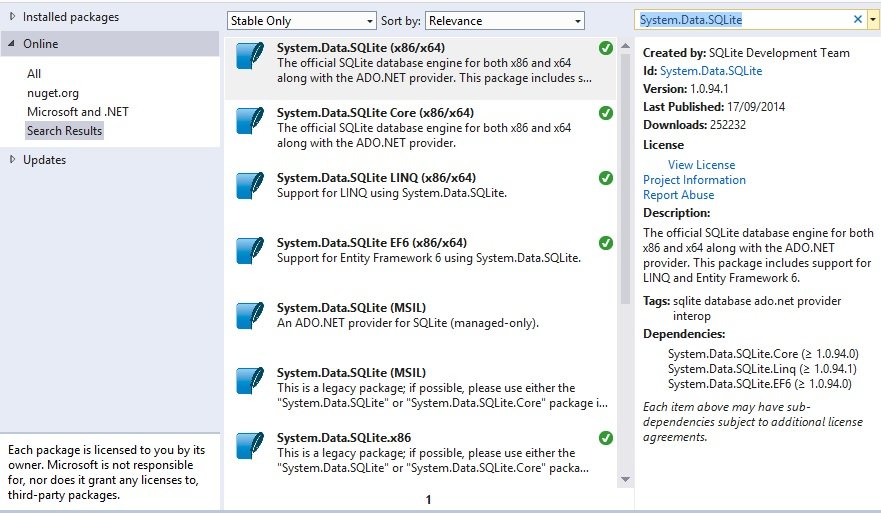Click installed checkmark on SQLite EF6 package
The width and height of the screenshot is (881, 513).
coord(606,243)
